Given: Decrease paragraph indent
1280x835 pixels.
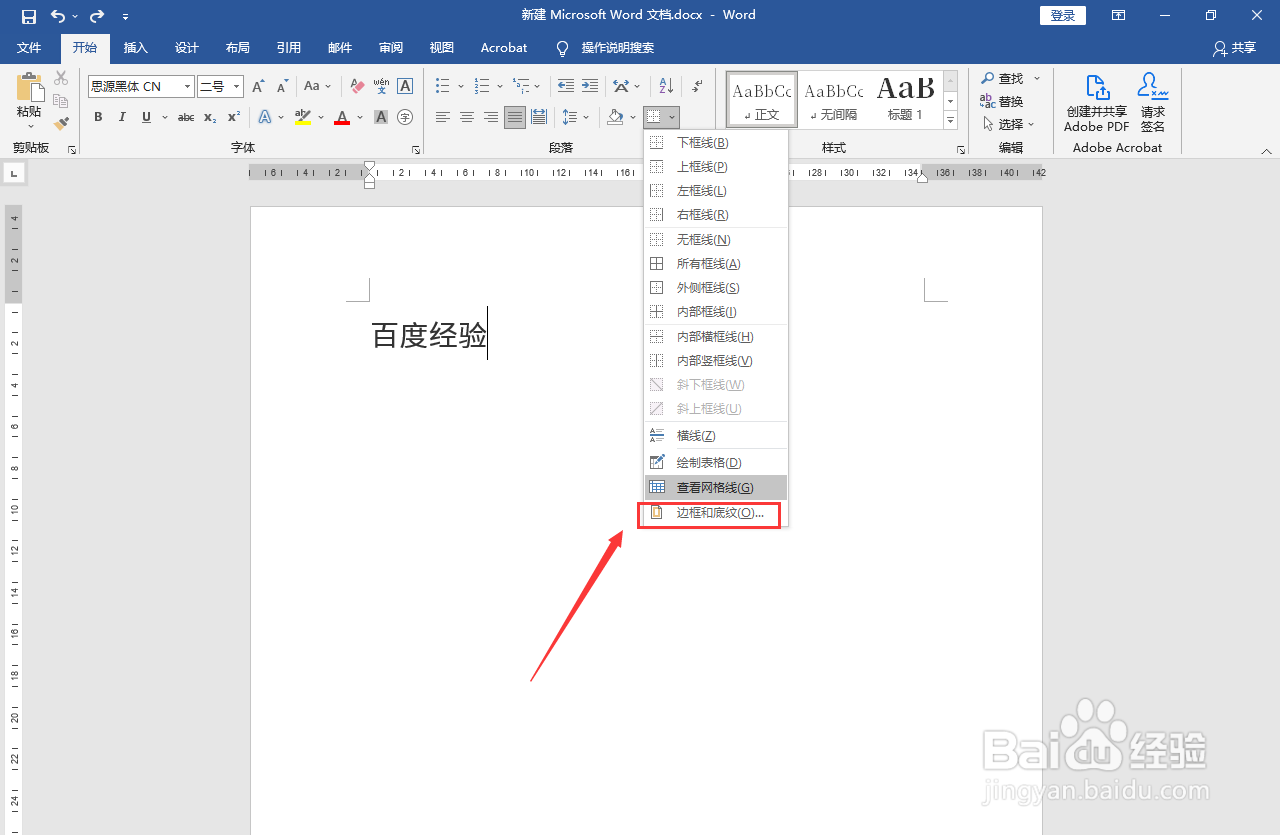Looking at the screenshot, I should 566,87.
